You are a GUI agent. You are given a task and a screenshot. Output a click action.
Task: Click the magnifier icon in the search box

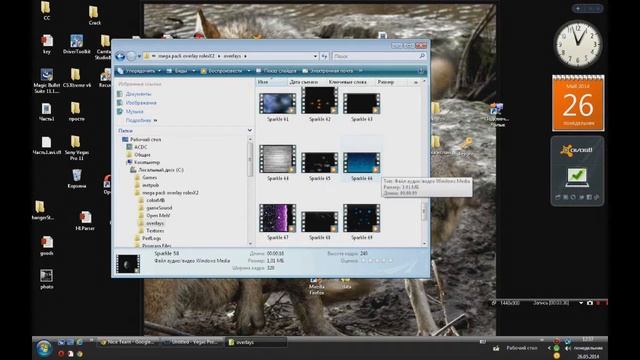coord(422,56)
